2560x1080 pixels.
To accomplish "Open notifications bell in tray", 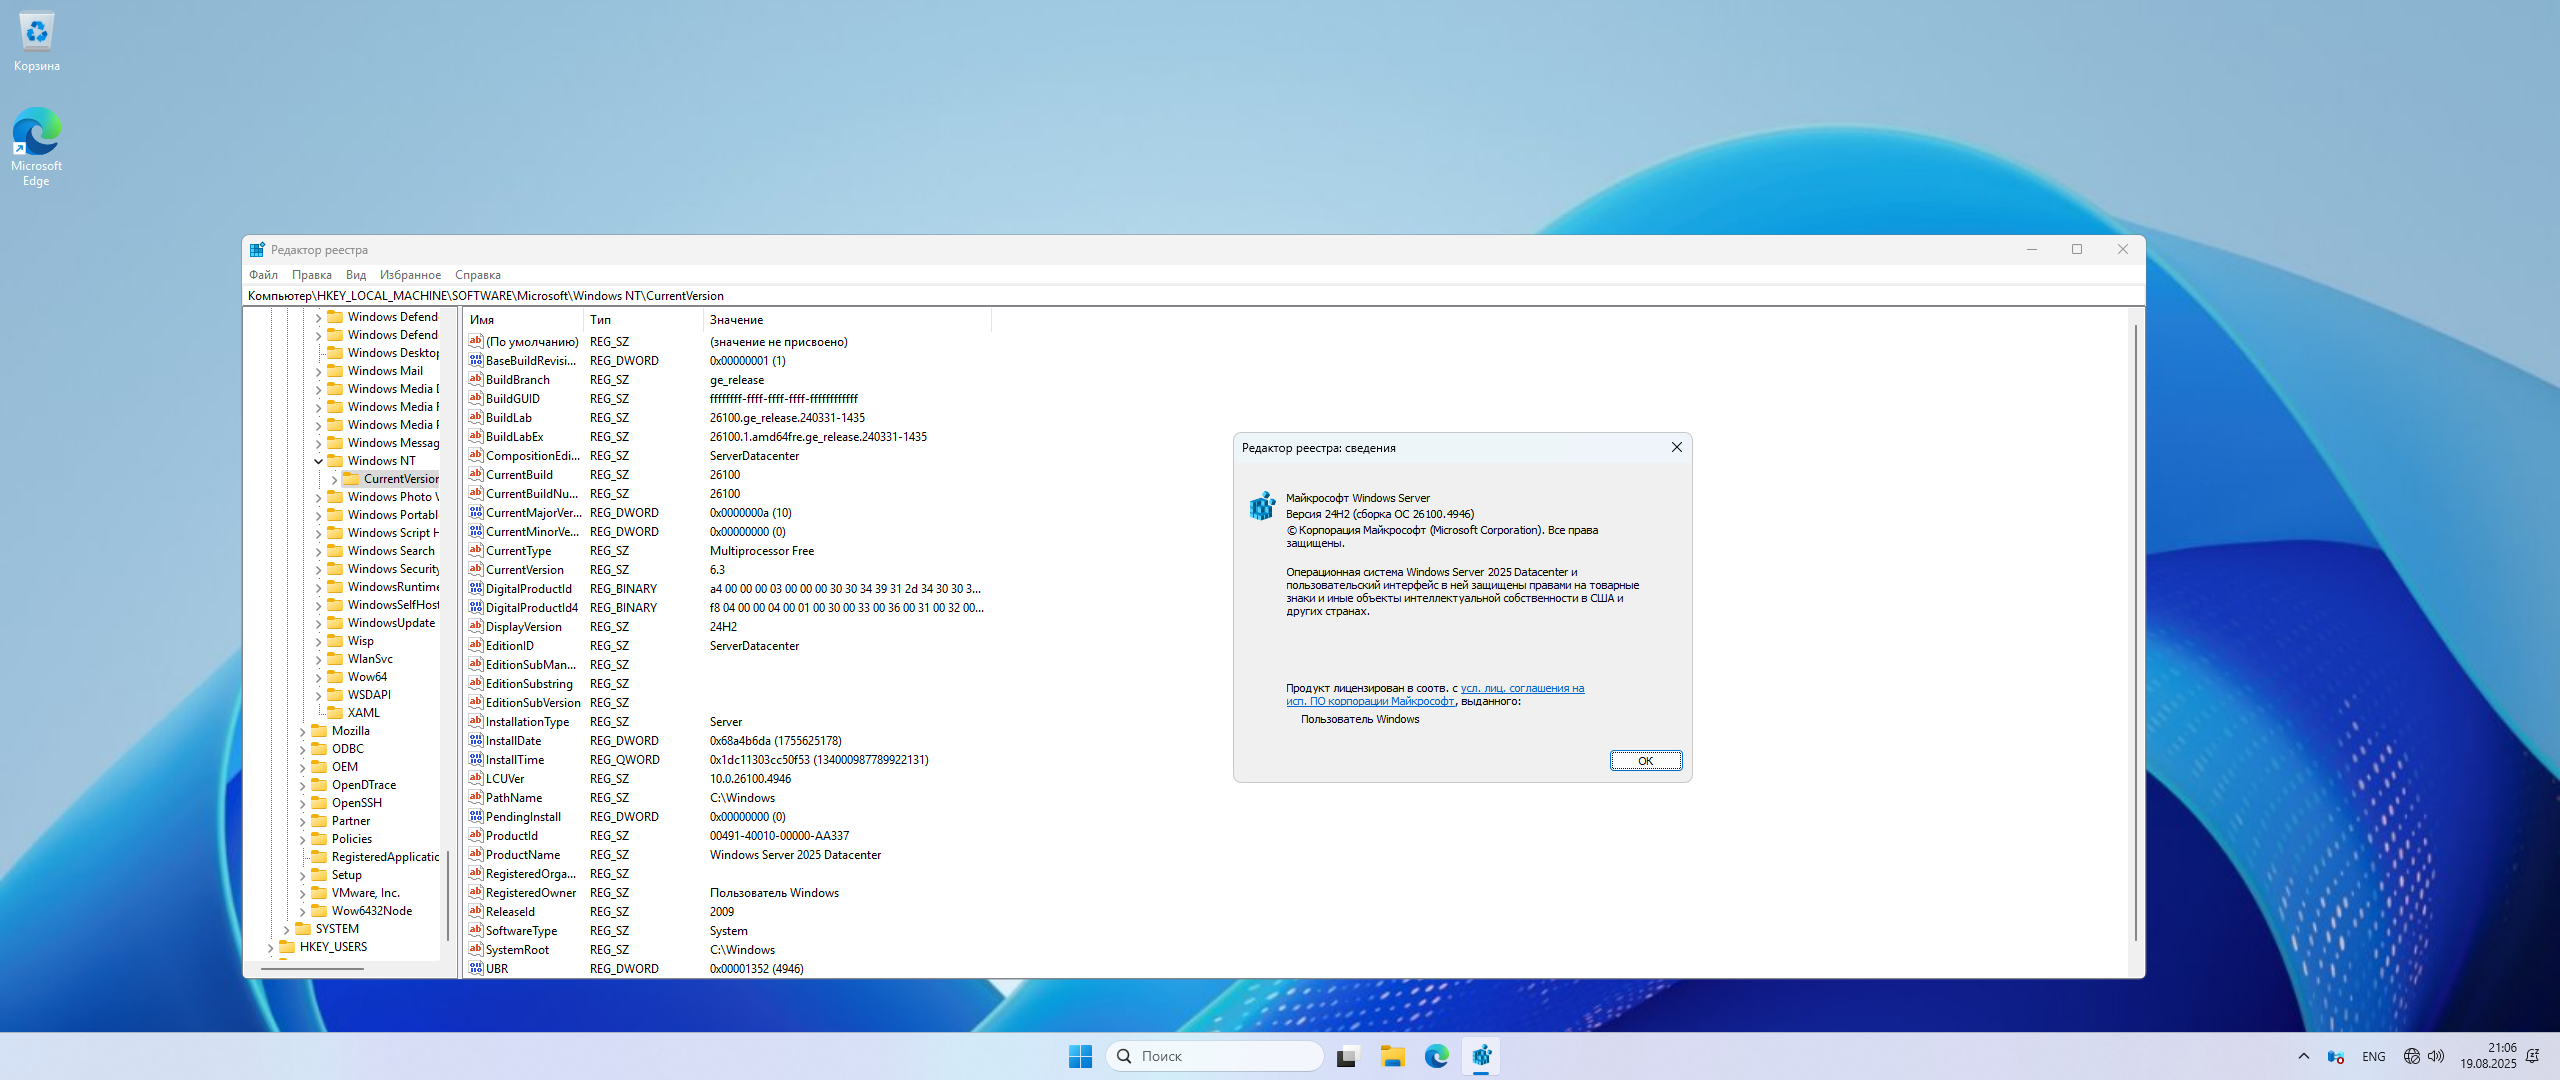I will [x=2533, y=1056].
